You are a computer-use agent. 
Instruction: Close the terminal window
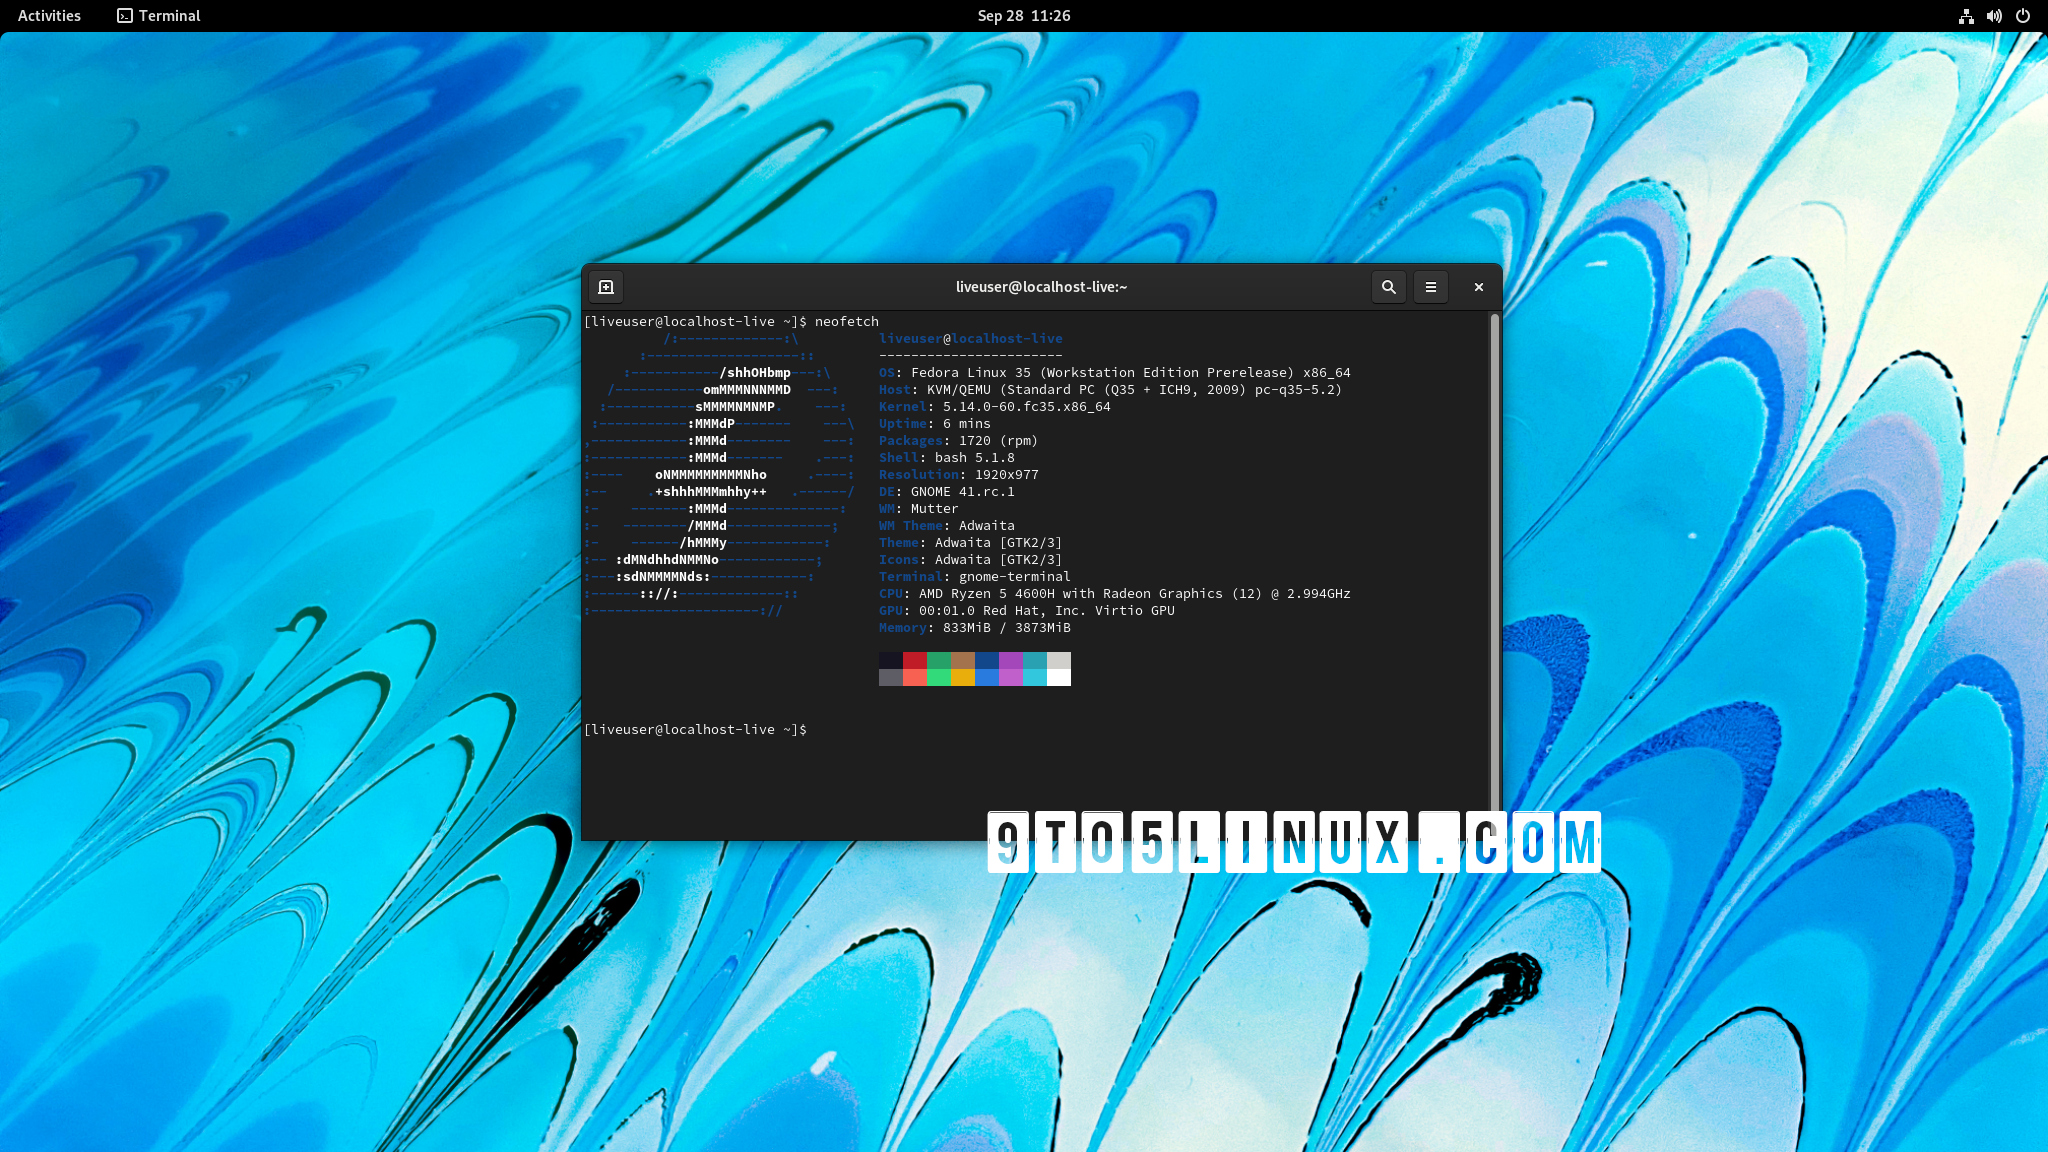1478,287
